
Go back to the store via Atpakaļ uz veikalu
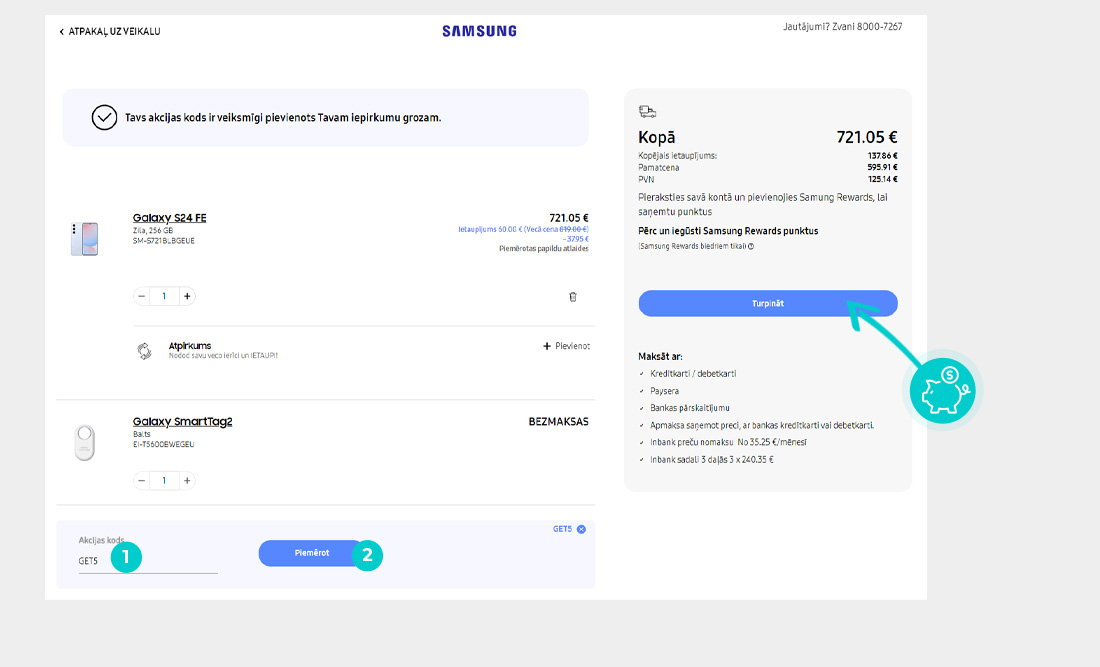pos(110,32)
